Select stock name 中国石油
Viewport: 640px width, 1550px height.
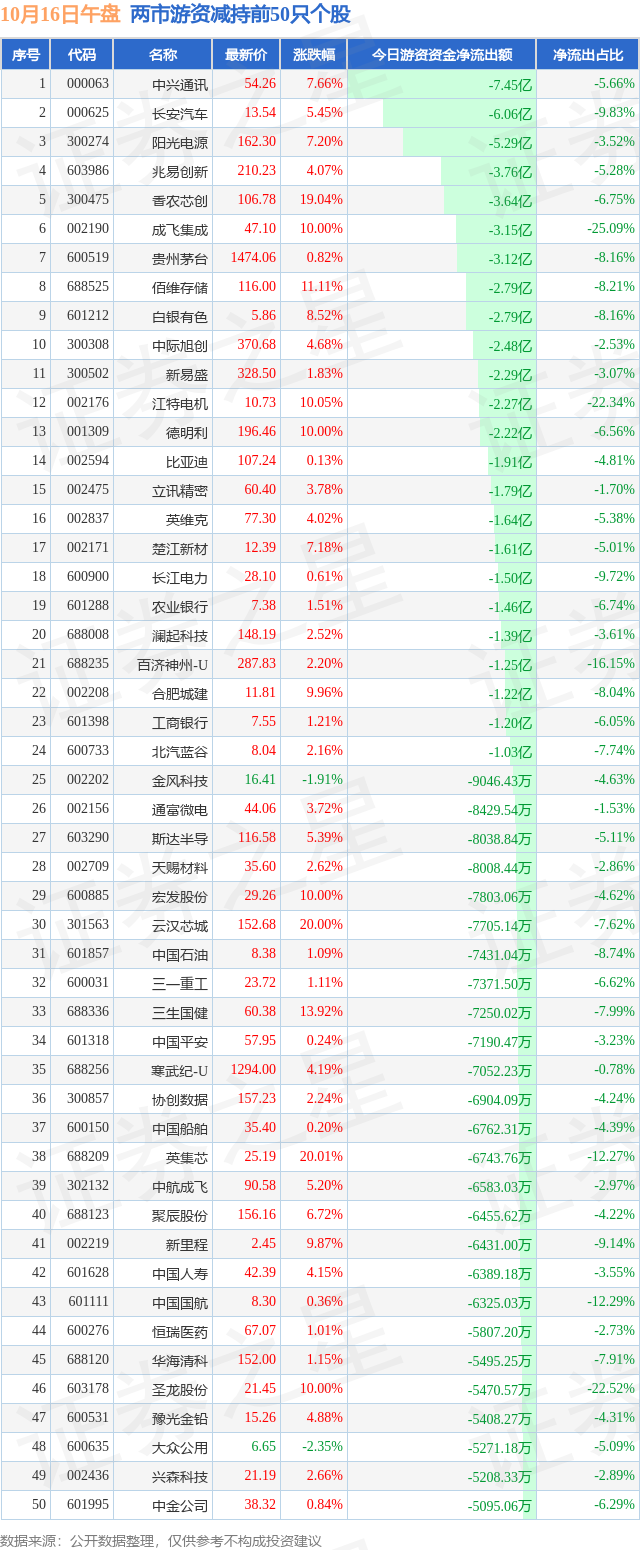(180, 954)
